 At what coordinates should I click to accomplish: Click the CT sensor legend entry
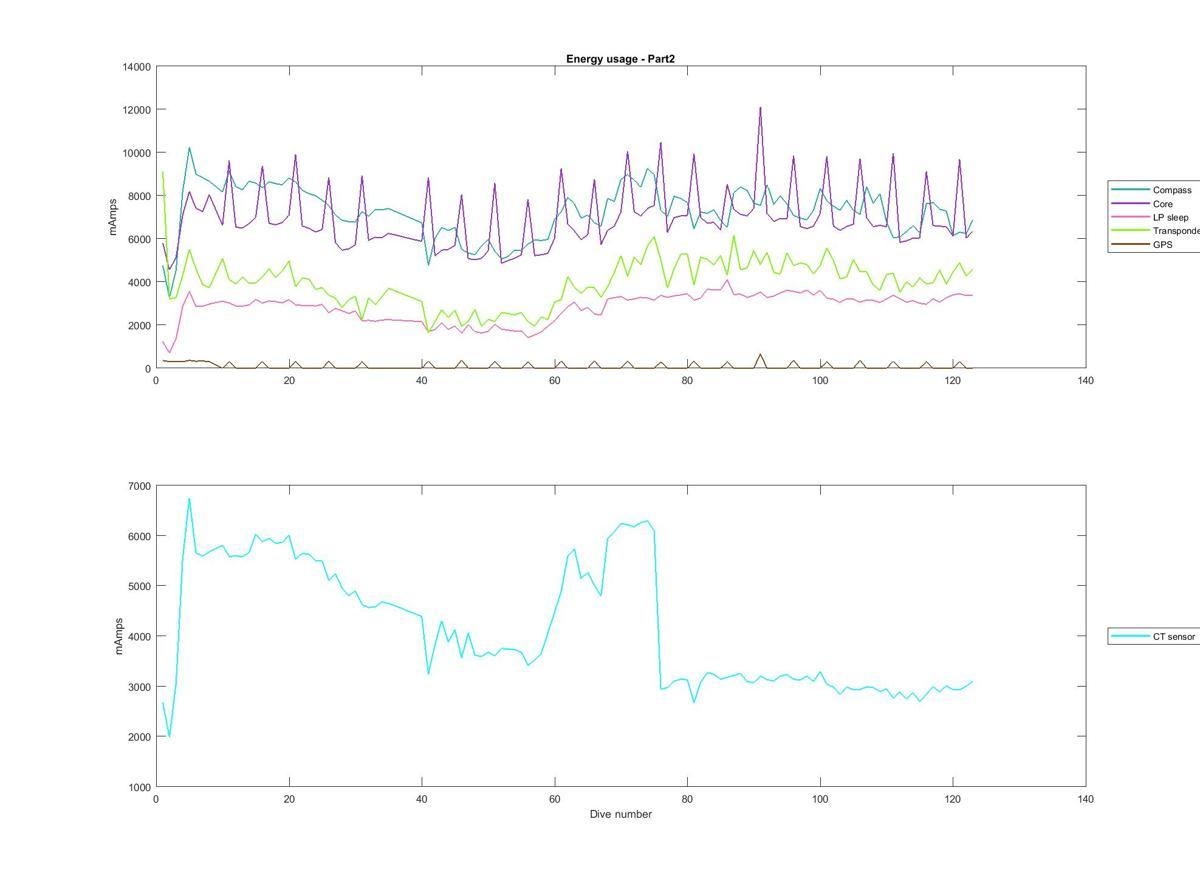1153,636
